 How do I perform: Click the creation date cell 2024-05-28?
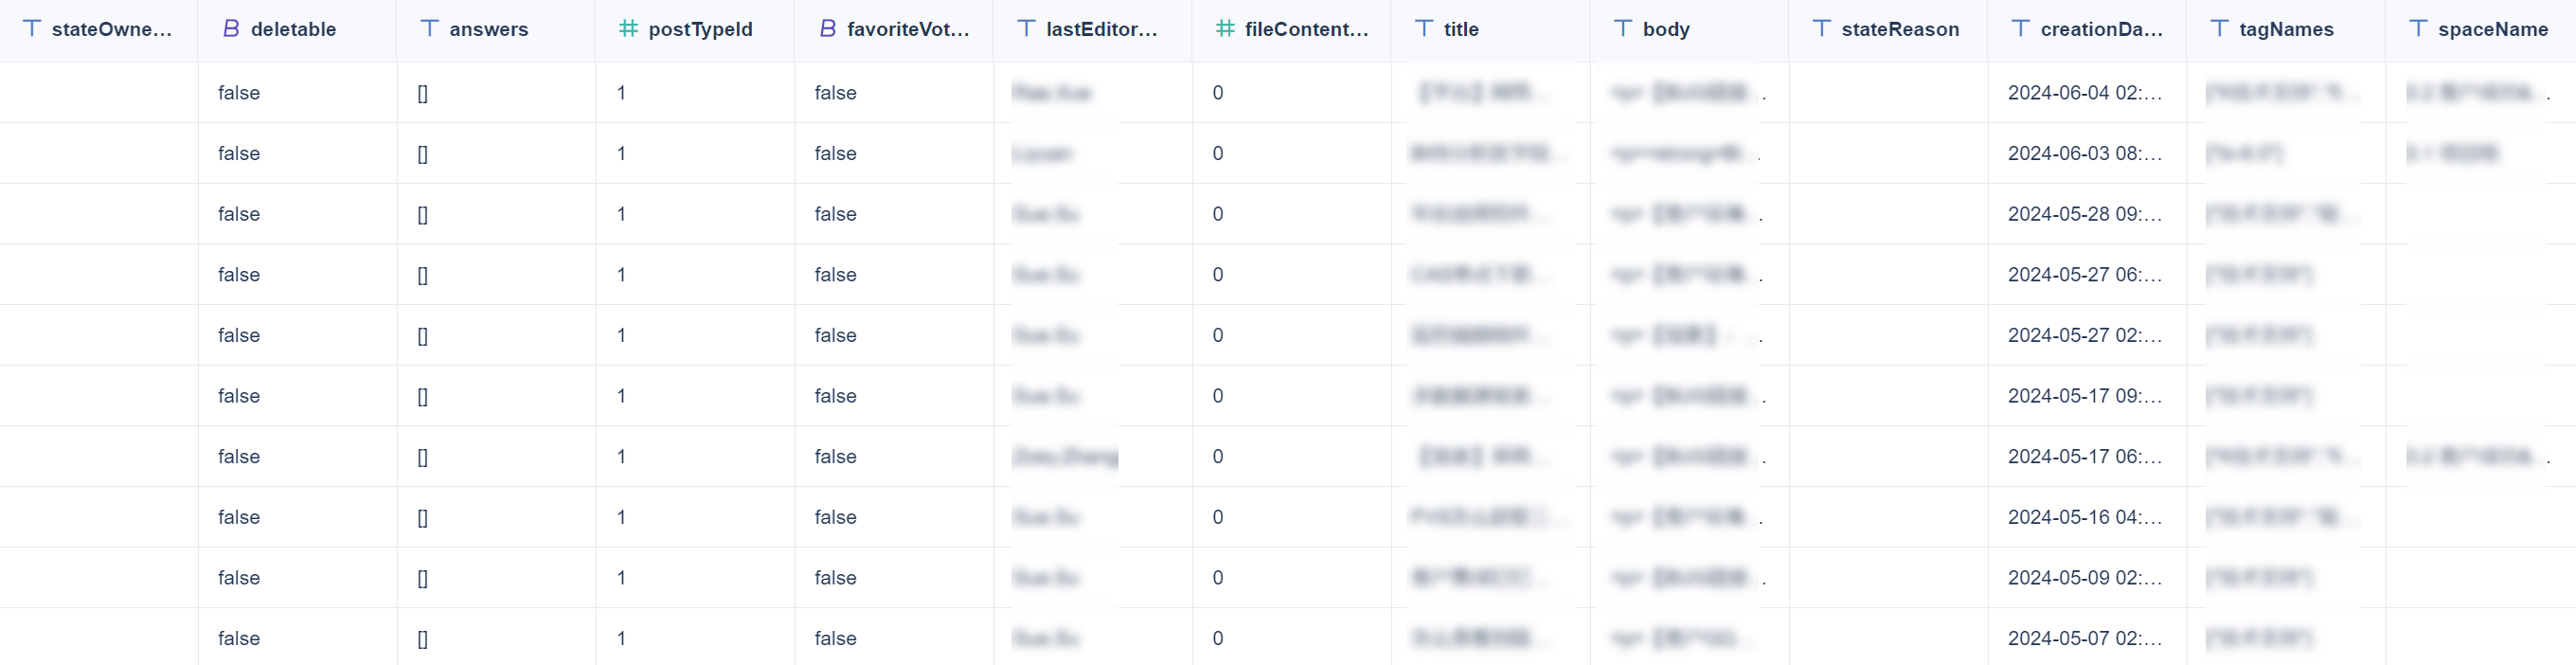[x=2084, y=214]
